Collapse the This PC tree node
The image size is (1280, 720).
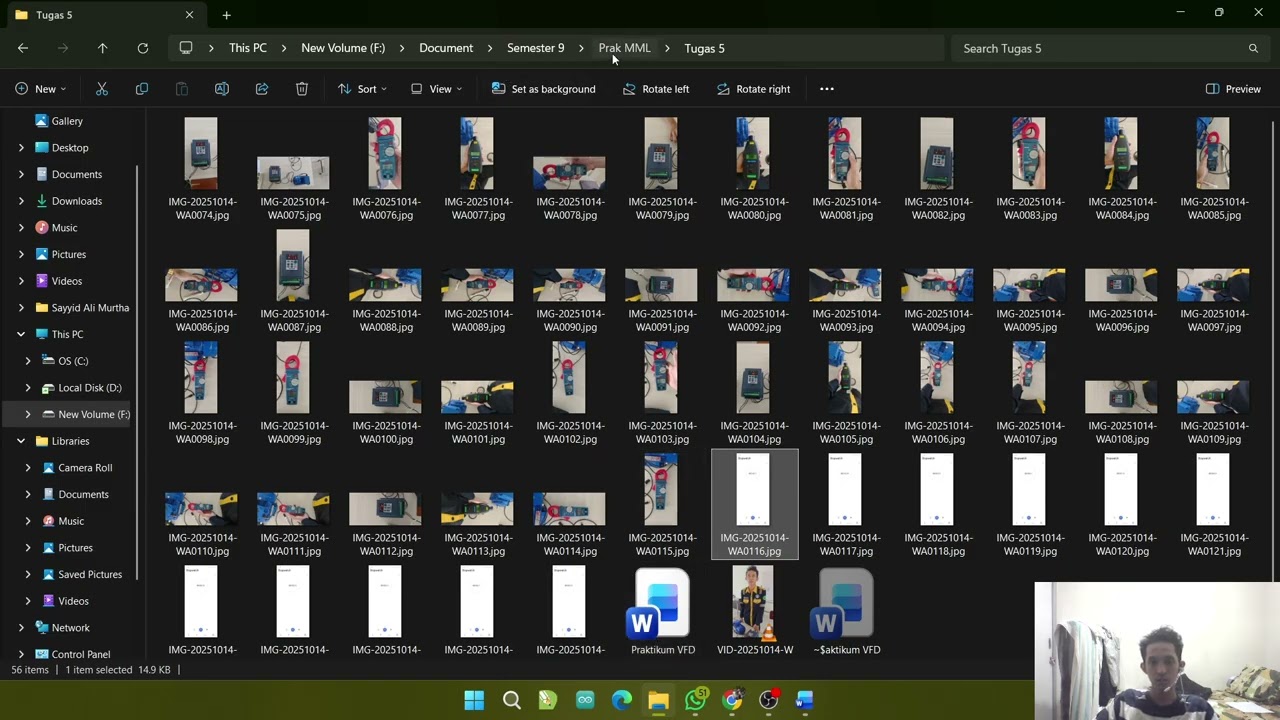21,334
